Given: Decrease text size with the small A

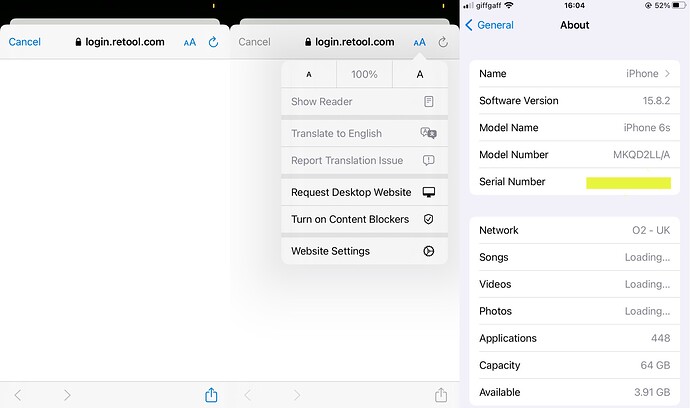Looking at the screenshot, I should (x=309, y=74).
